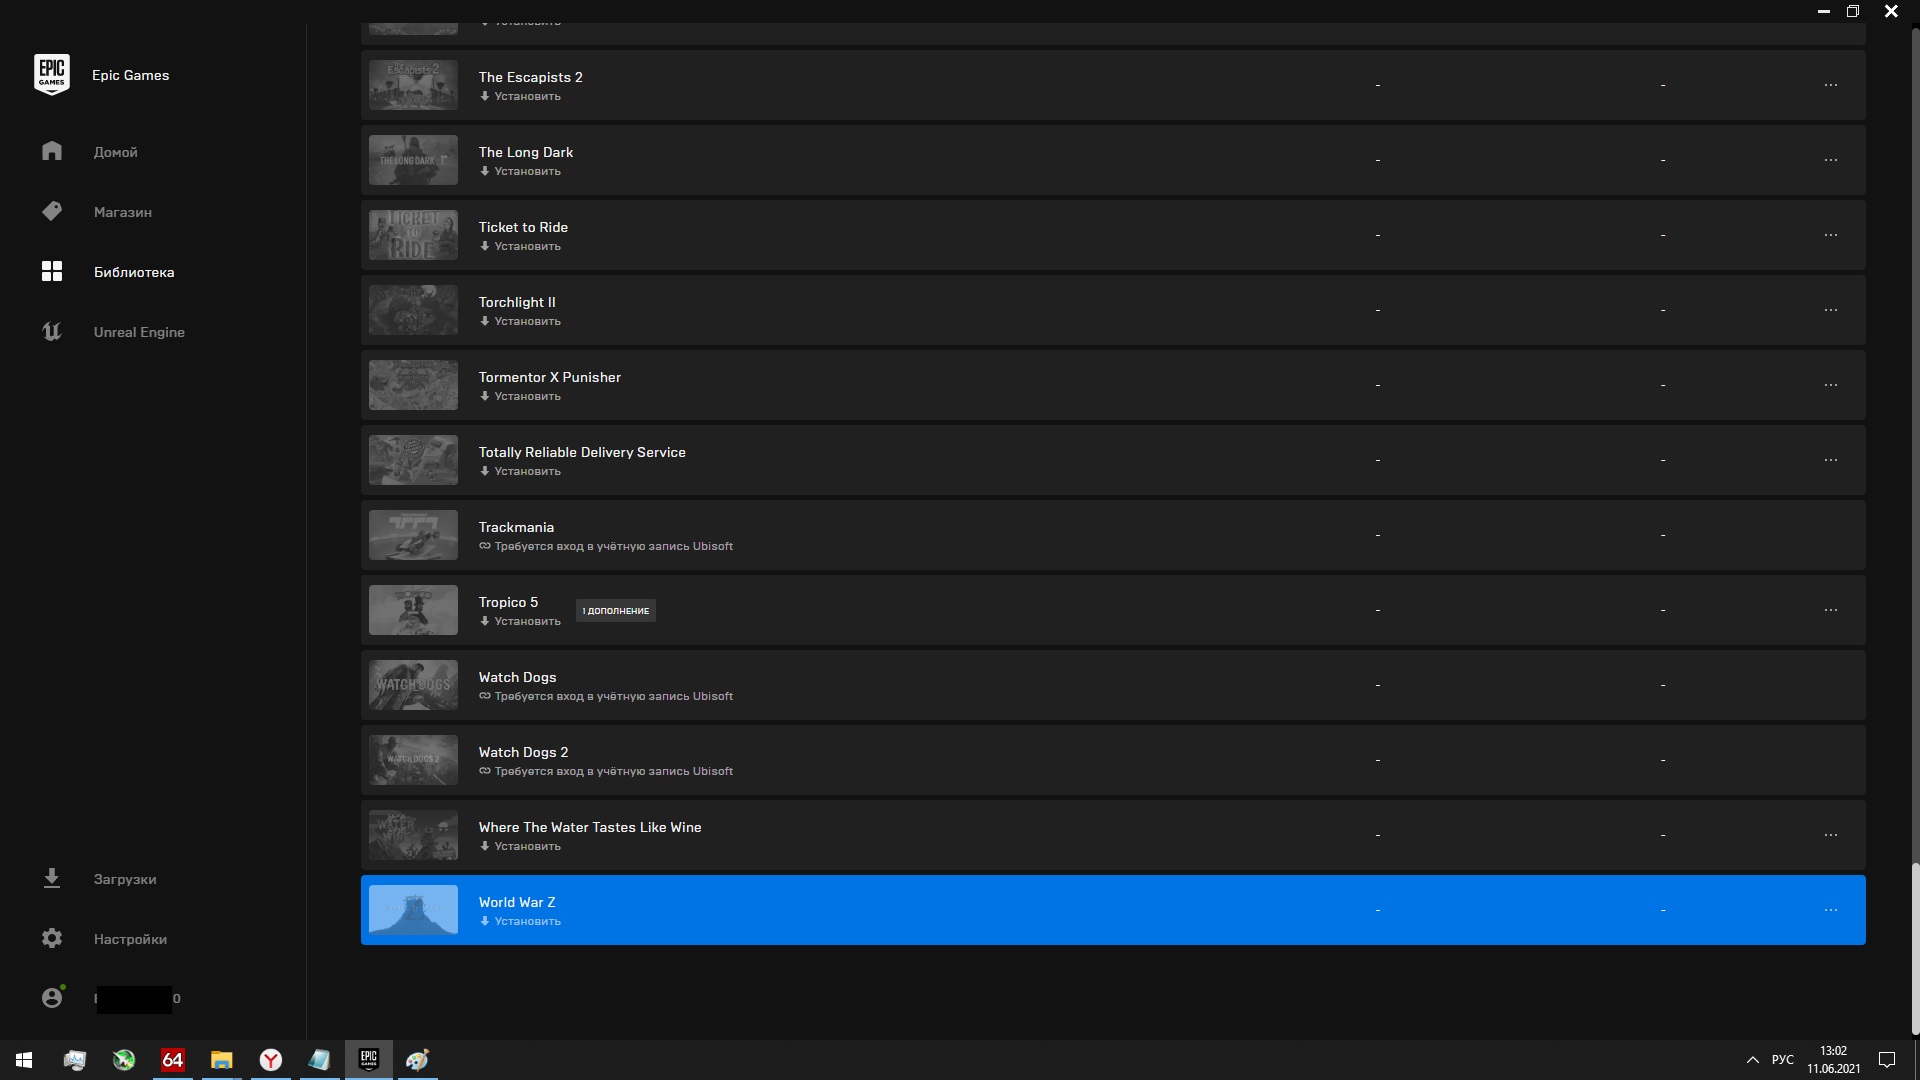Install Where The Water Tastes Like Wine
1920x1080 pixels.
(x=520, y=847)
